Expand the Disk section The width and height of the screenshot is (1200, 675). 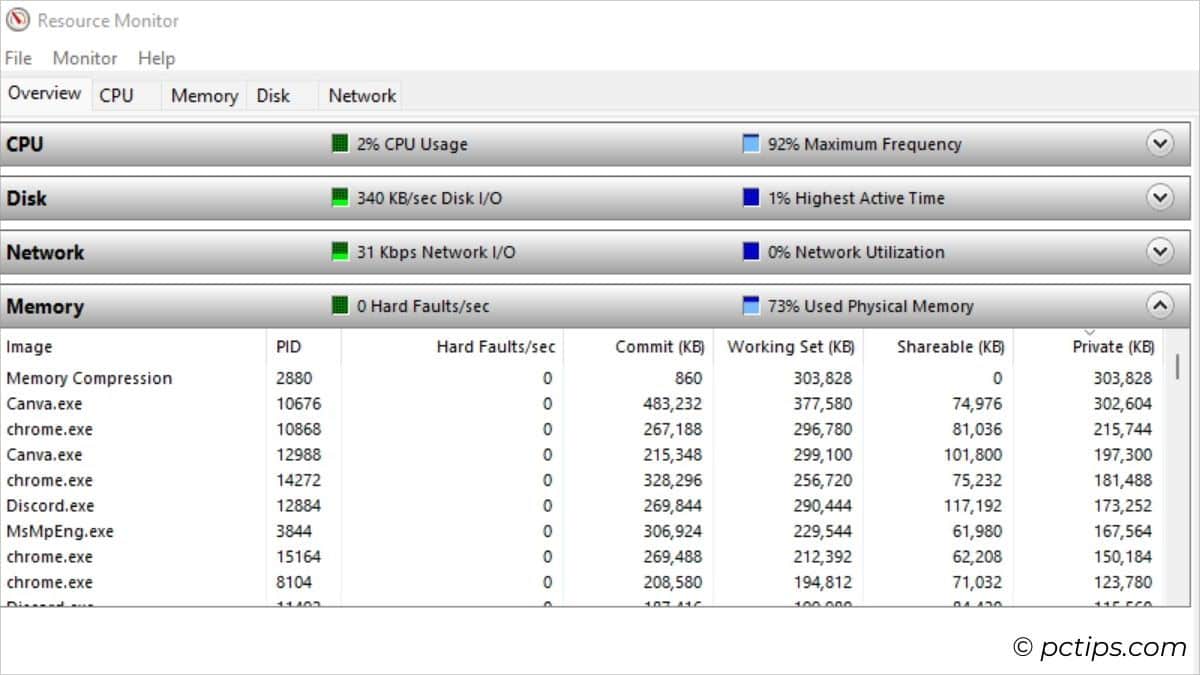click(x=1161, y=197)
